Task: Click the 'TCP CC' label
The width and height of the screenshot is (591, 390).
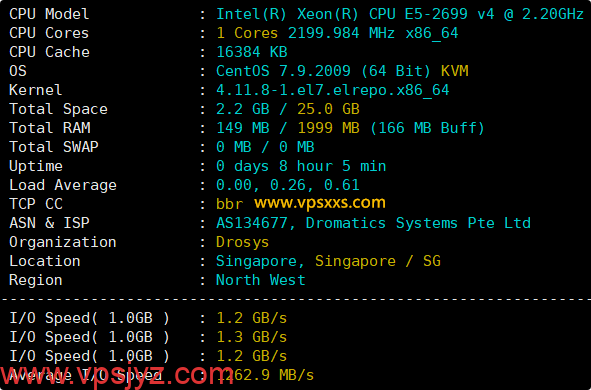Action: 36,204
